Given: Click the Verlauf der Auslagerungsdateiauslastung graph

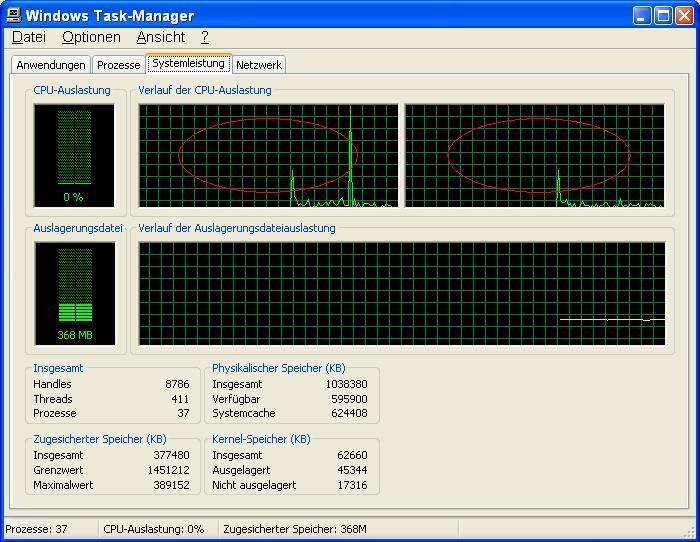Looking at the screenshot, I should pos(402,294).
